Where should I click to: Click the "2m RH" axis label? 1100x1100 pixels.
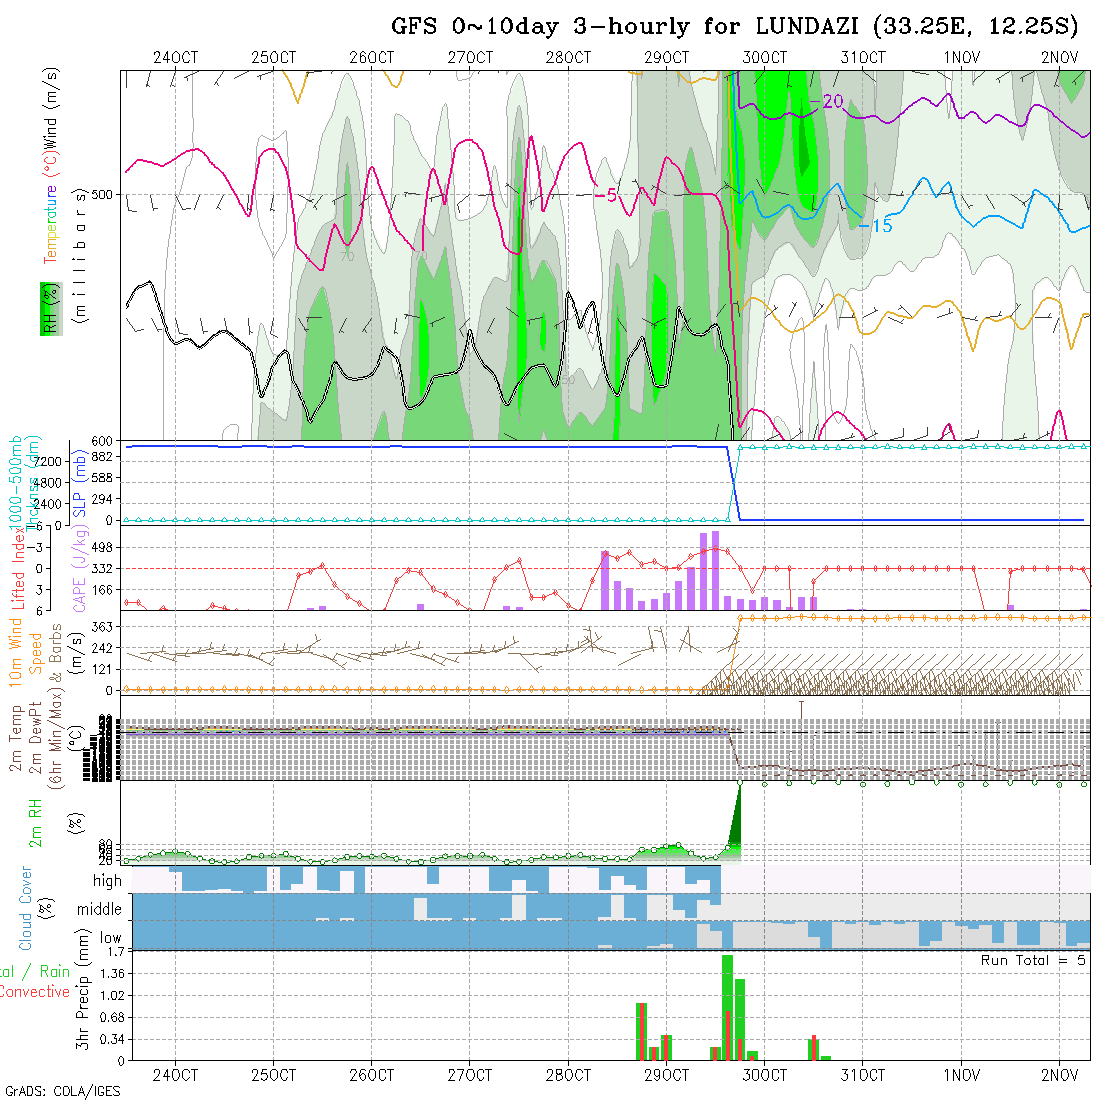[36, 821]
